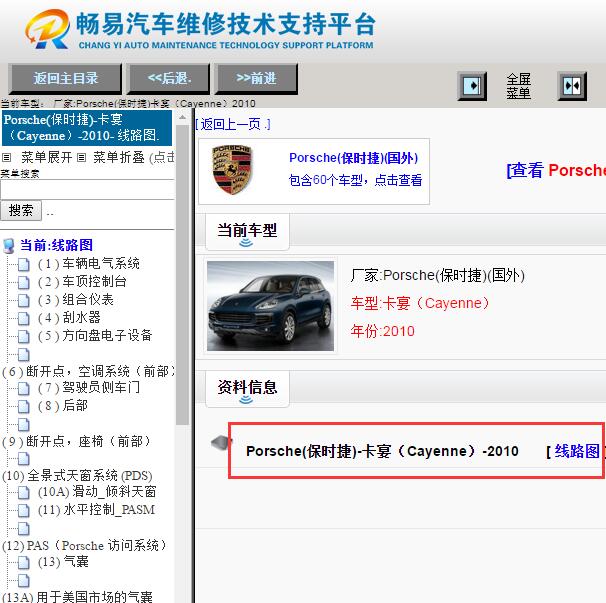Image resolution: width=606 pixels, height=603 pixels.
Task: Click 当前:线路图 root tree label
Action: point(56,245)
